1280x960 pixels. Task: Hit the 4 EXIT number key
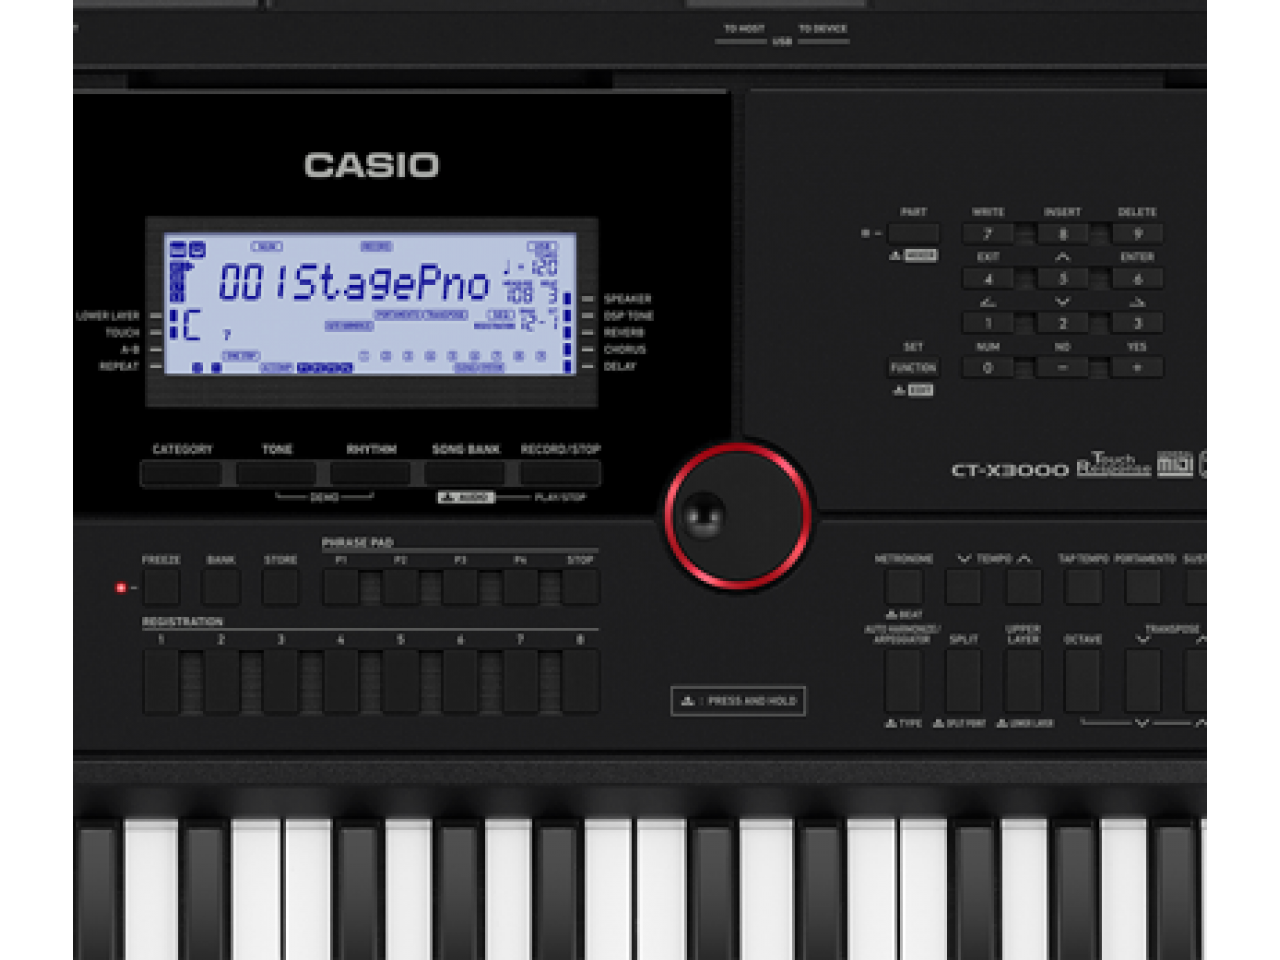click(x=988, y=279)
